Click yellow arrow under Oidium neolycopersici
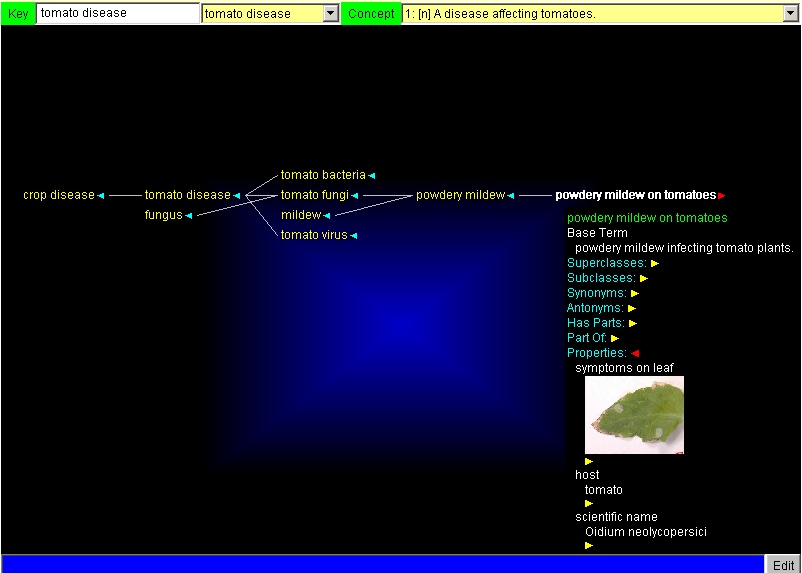The image size is (802, 574). click(x=589, y=545)
